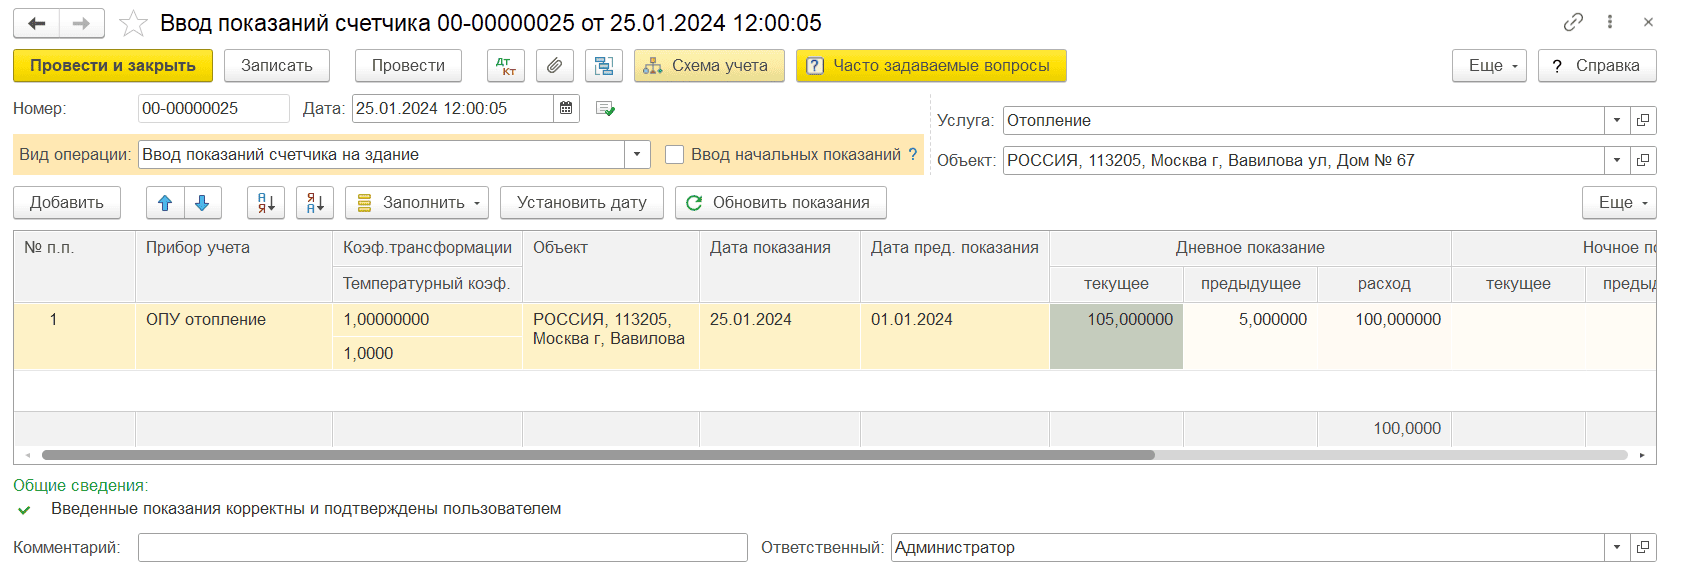The image size is (1681, 570).
Task: Click Обновить показания button
Action: [x=780, y=203]
